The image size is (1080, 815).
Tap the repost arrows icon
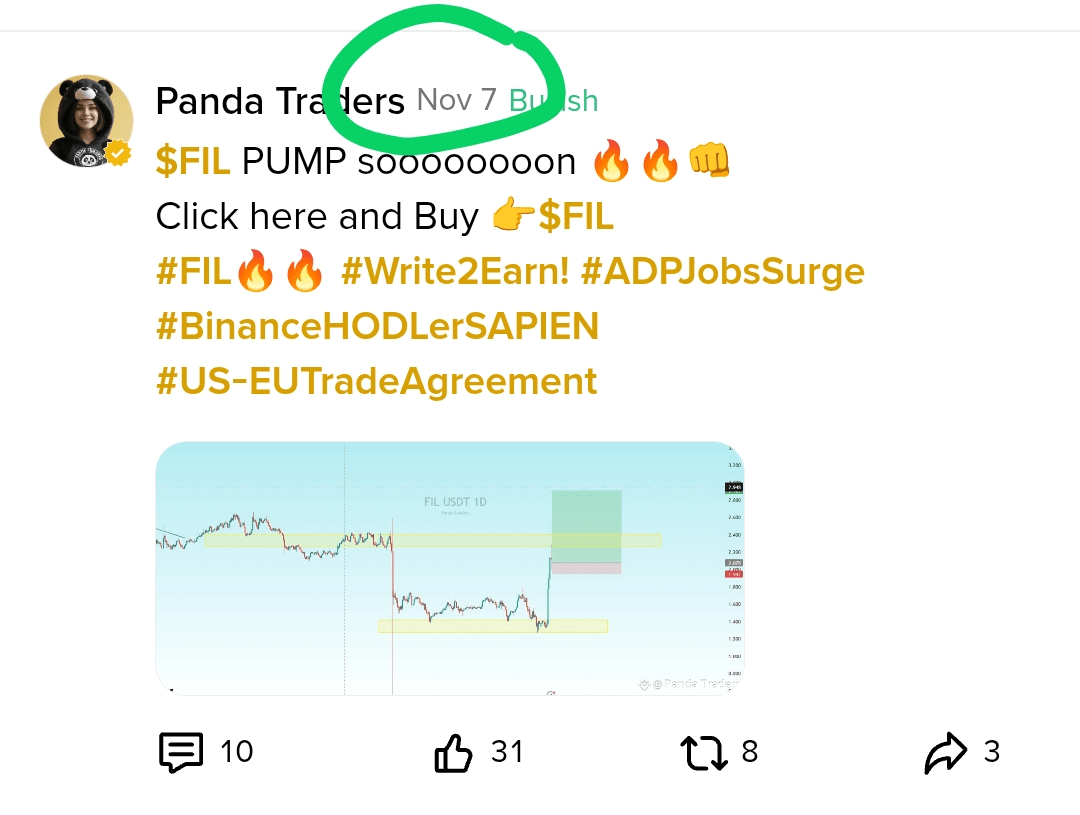705,753
